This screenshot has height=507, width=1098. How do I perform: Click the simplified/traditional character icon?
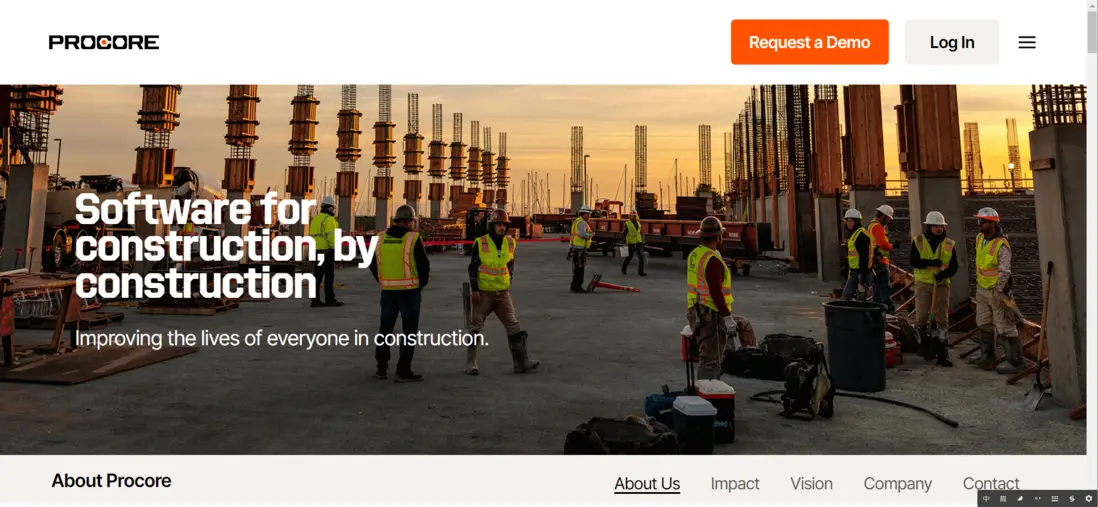tap(1003, 499)
